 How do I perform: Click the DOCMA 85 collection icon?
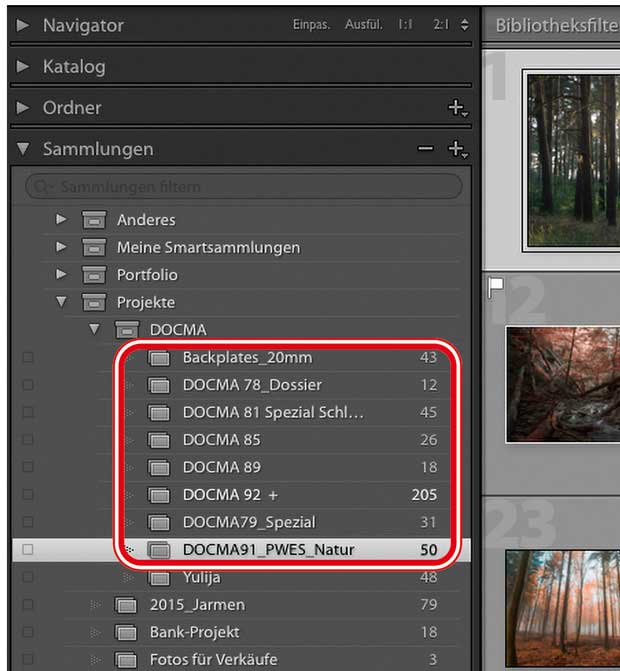[159, 440]
